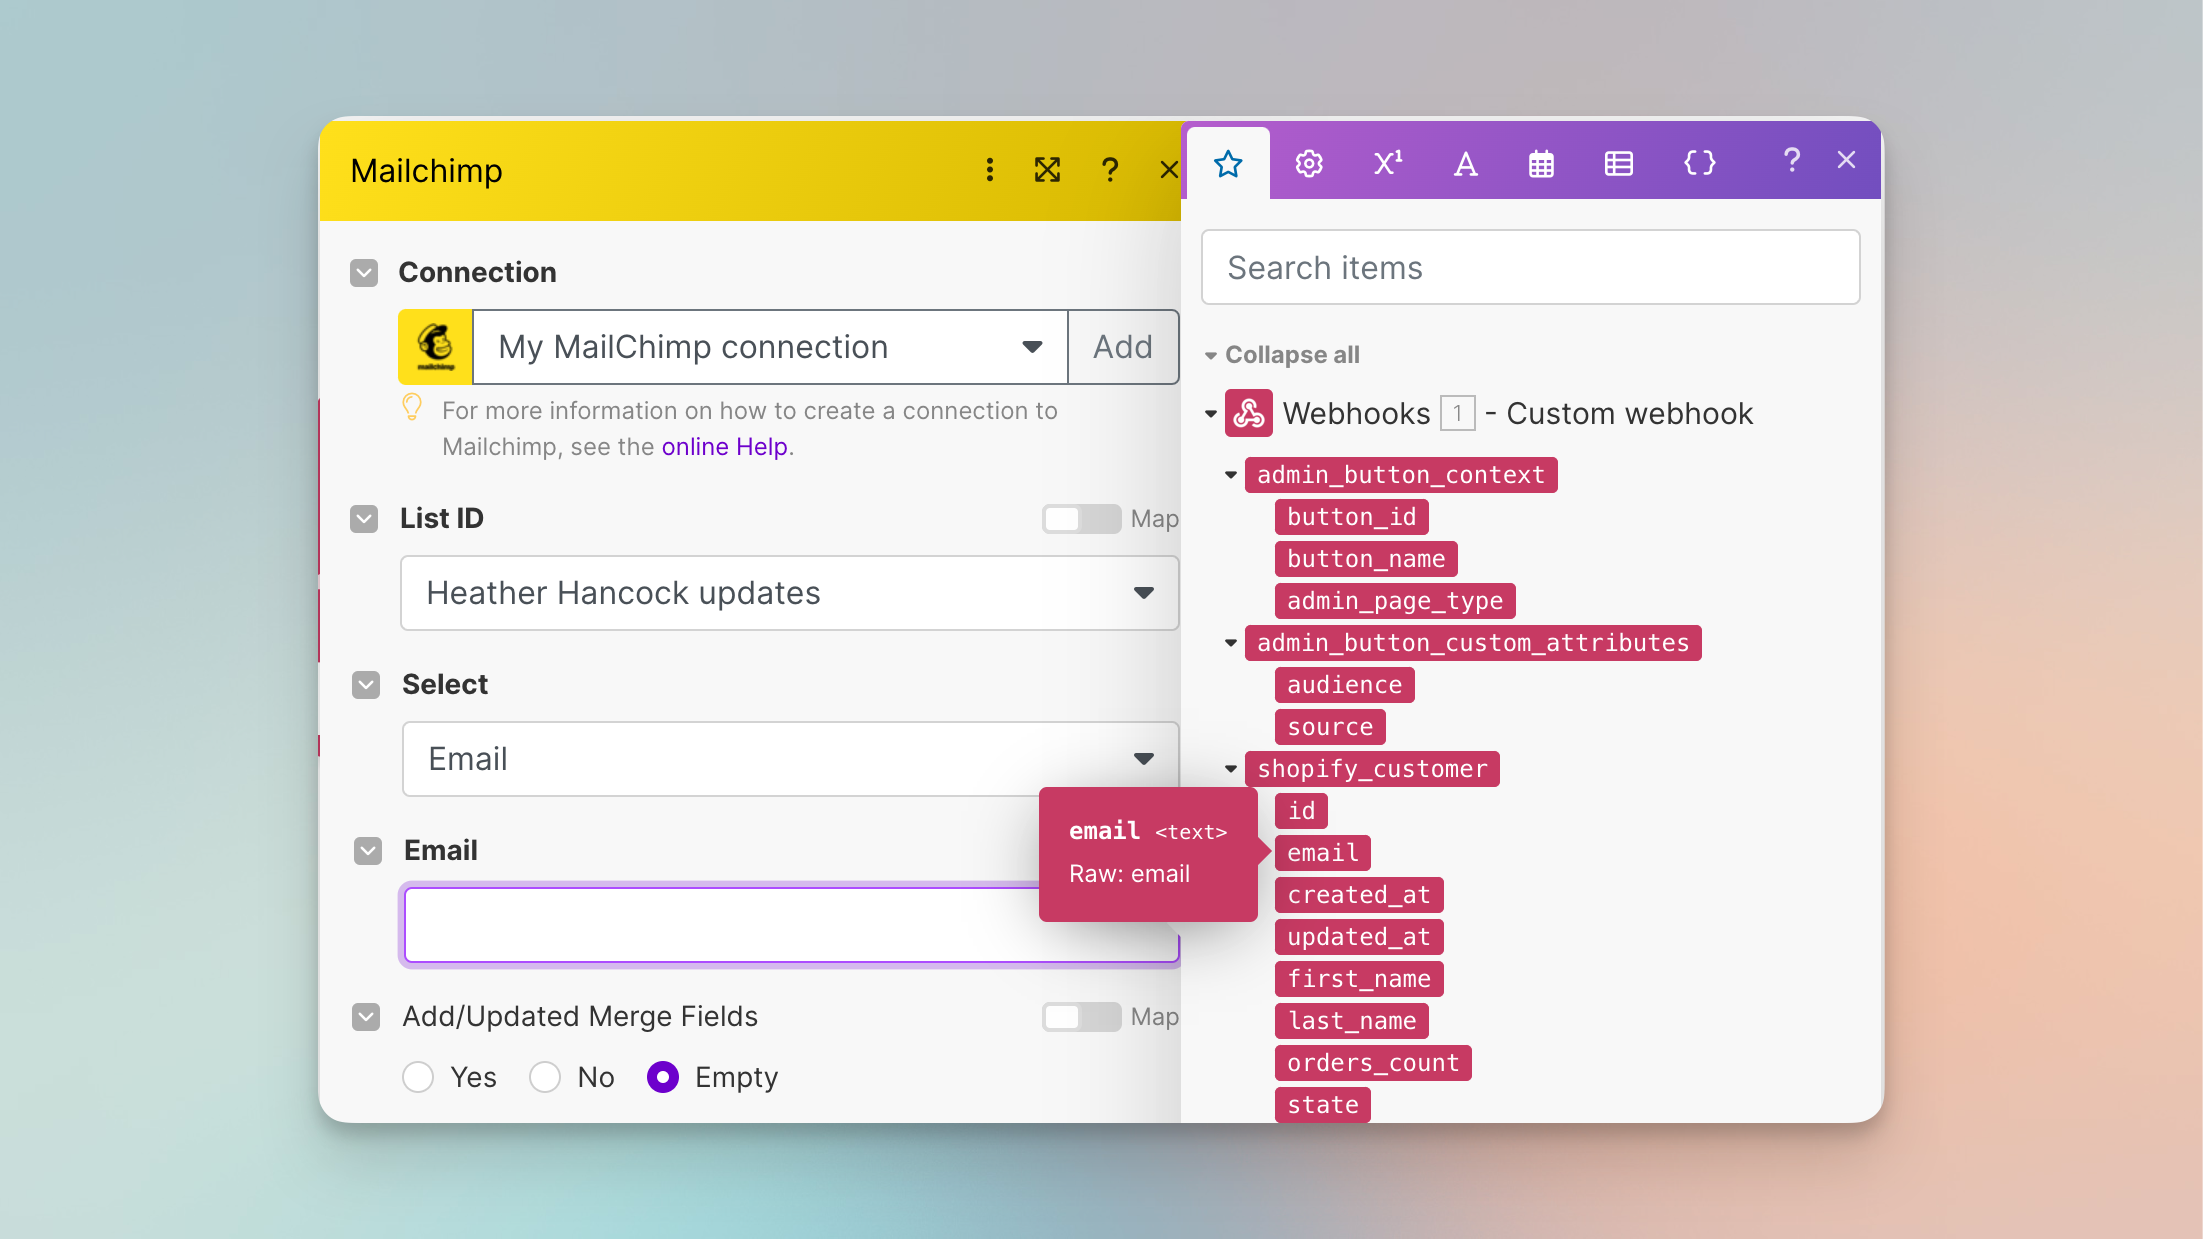The image size is (2203, 1239).
Task: Select the Empty radio option
Action: pyautogui.click(x=663, y=1077)
